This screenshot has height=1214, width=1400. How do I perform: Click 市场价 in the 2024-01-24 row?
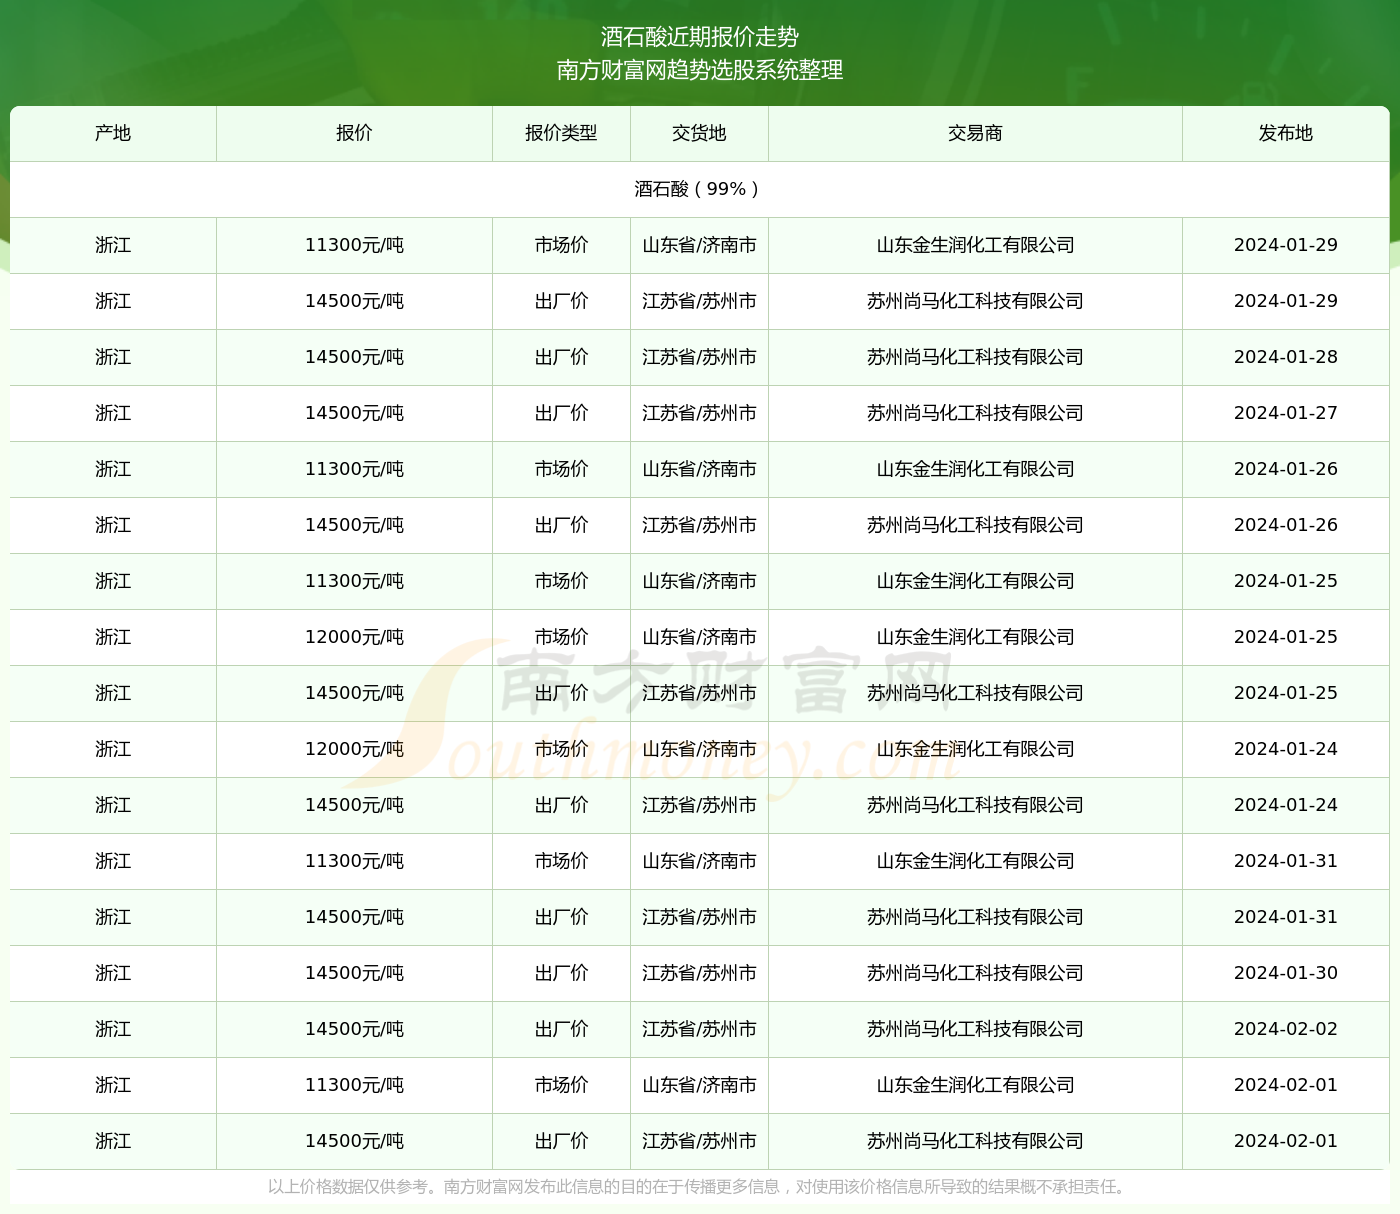(561, 749)
